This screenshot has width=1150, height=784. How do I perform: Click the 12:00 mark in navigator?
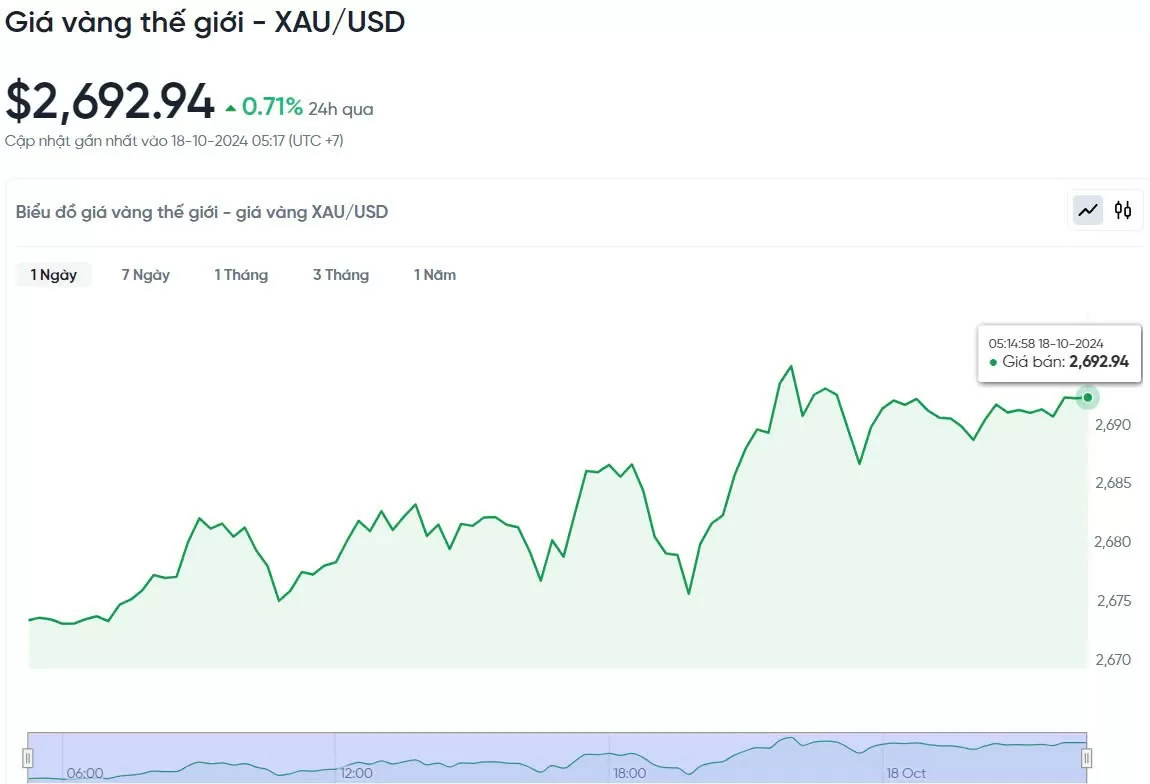[357, 773]
